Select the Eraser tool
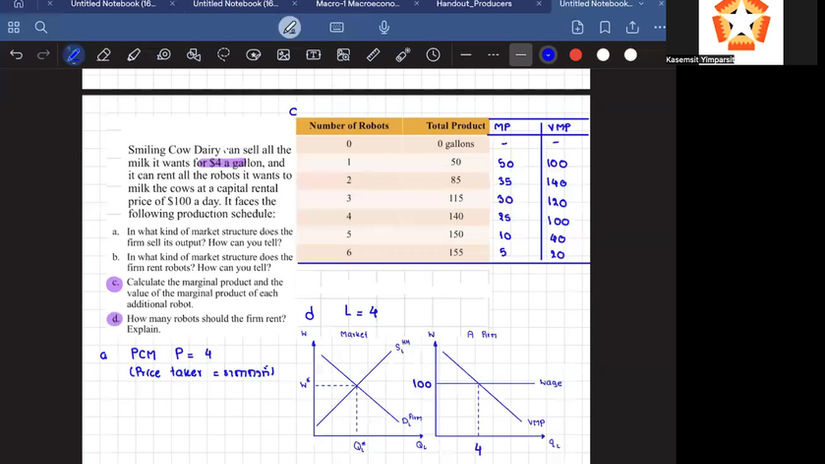Viewport: 825px width, 464px height. [x=104, y=55]
